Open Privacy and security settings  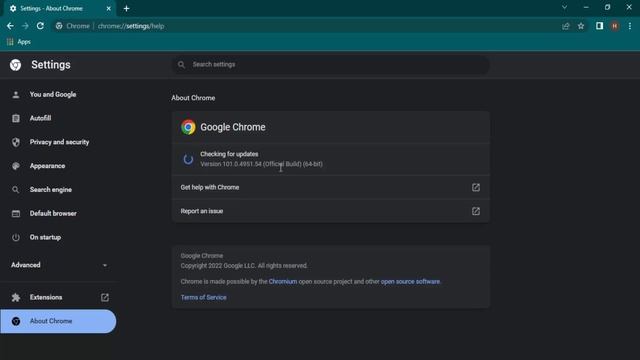58,142
